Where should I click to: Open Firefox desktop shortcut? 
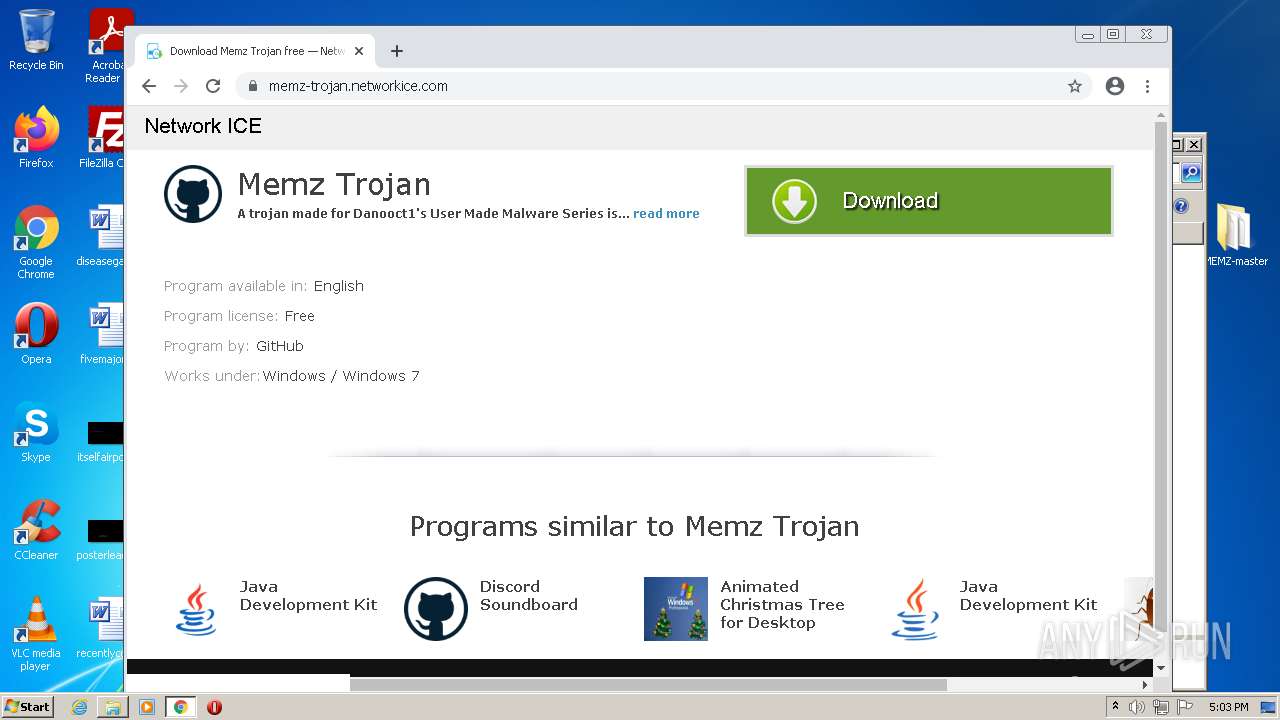[36, 137]
